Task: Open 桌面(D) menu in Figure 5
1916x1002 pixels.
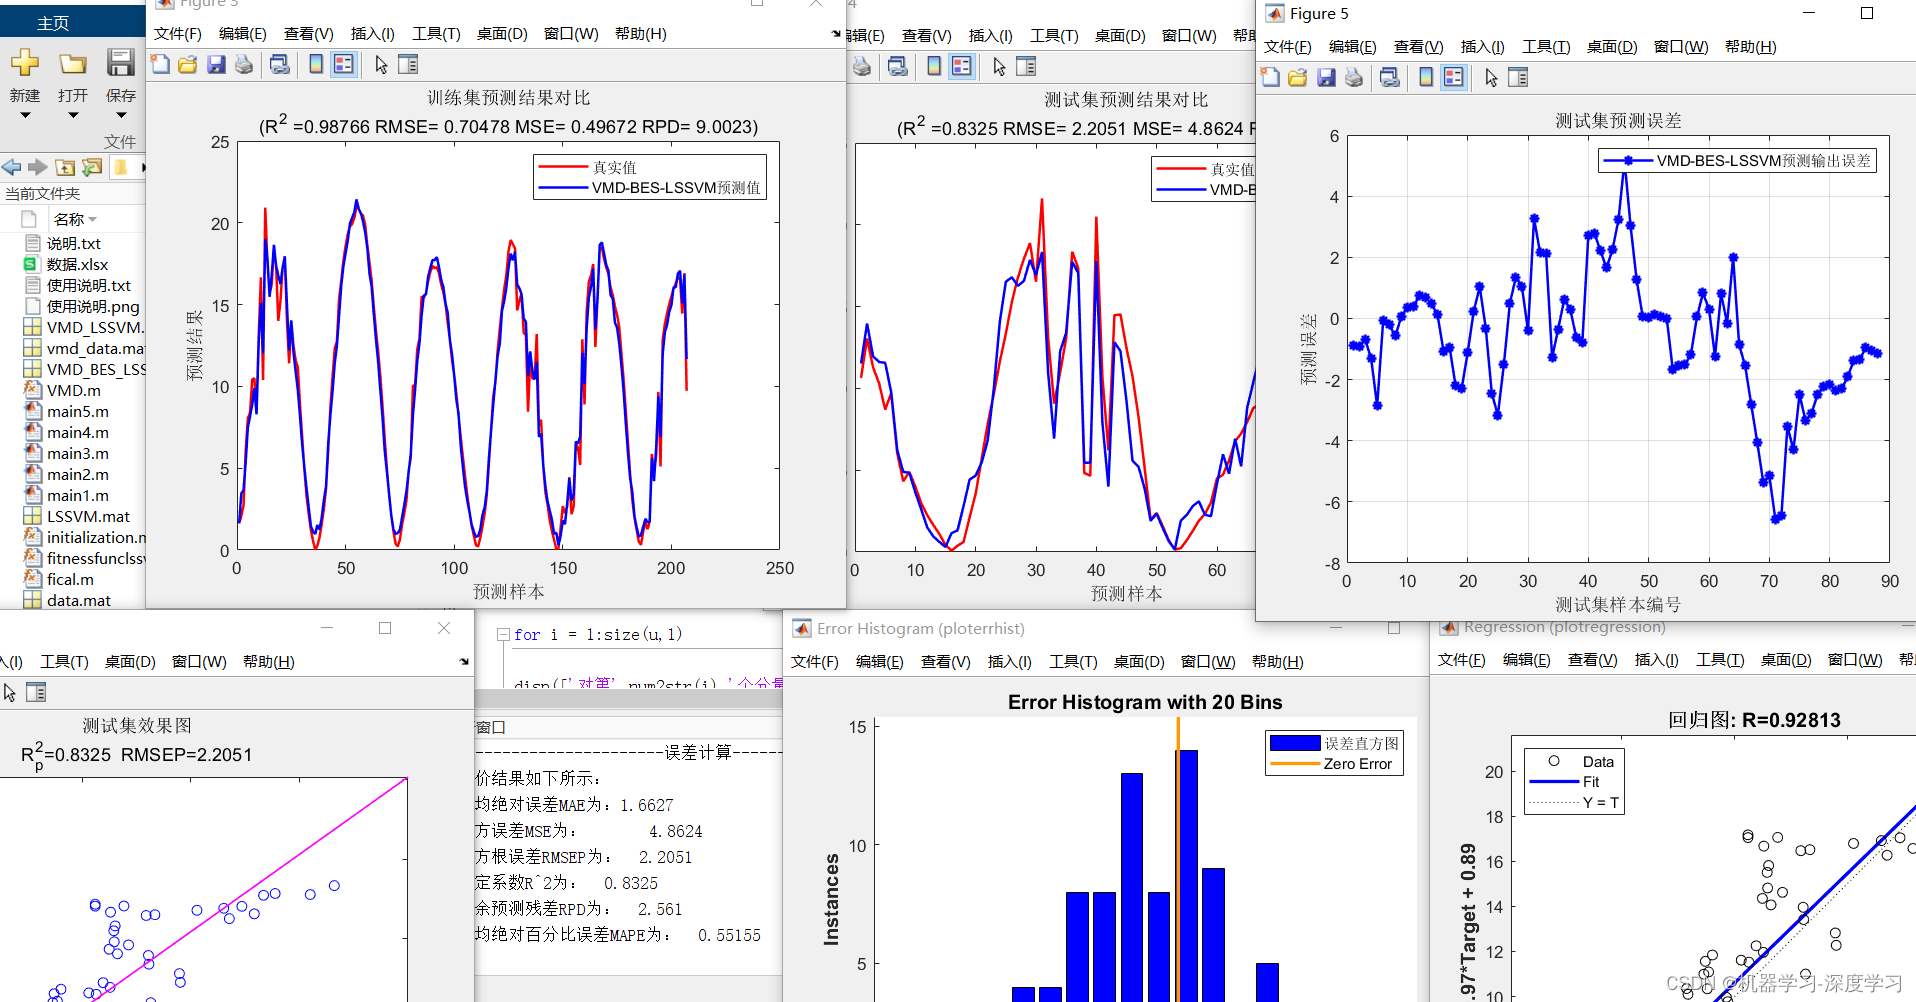Action: pos(1611,47)
